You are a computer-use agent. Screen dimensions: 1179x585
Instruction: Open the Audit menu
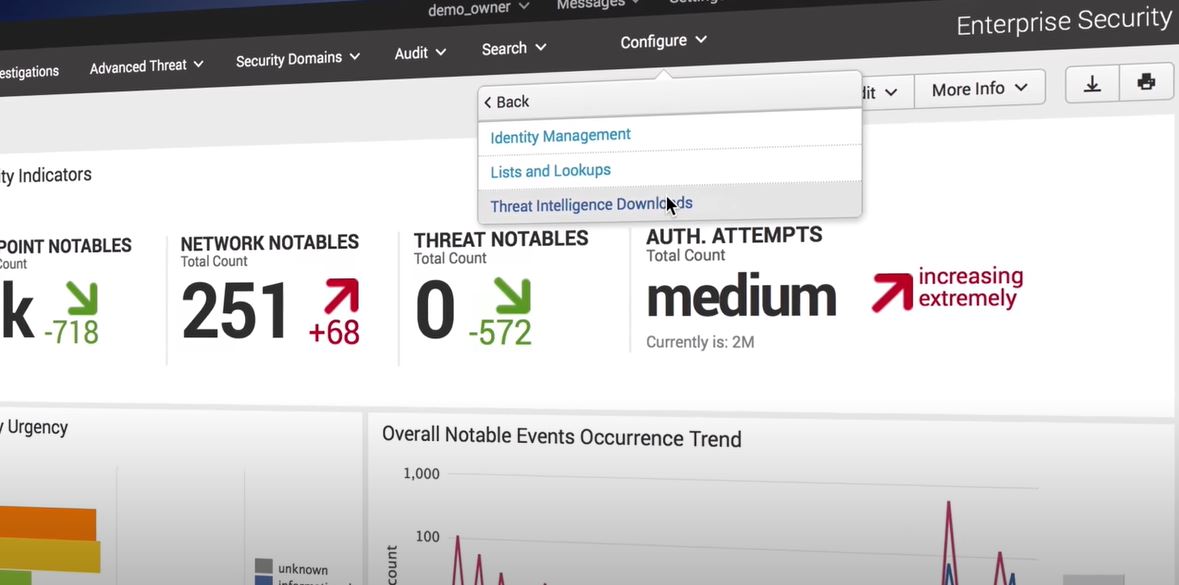420,53
